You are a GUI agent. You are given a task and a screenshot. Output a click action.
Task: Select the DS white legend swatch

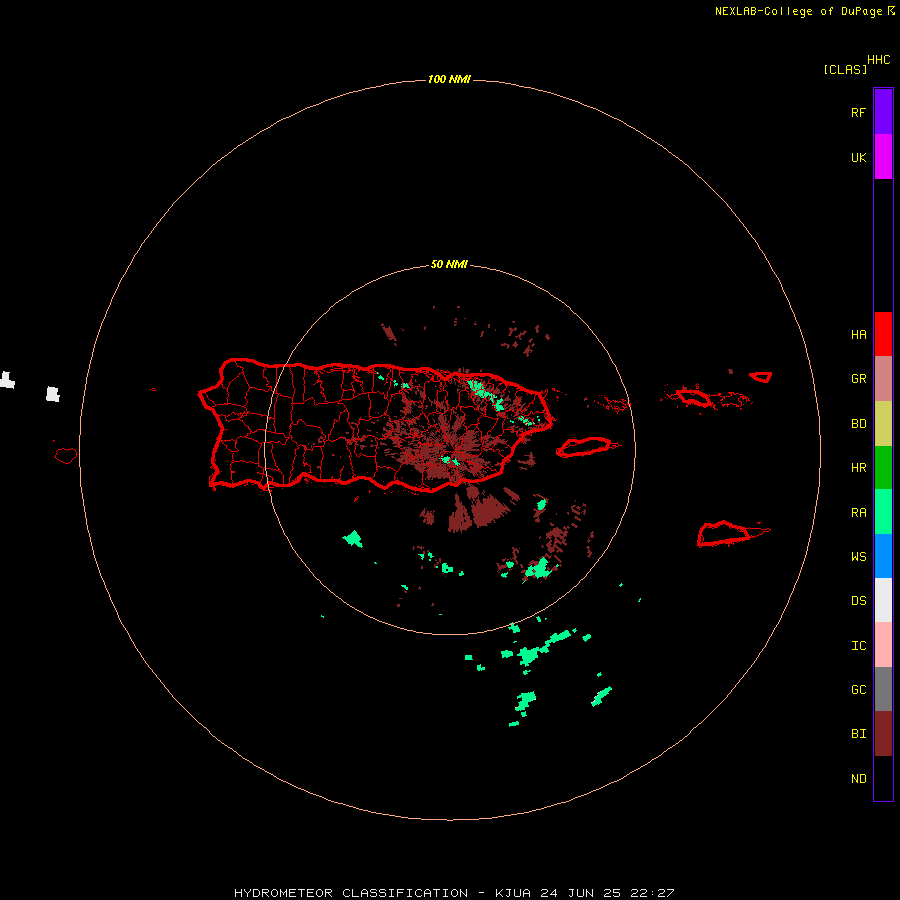pyautogui.click(x=883, y=600)
